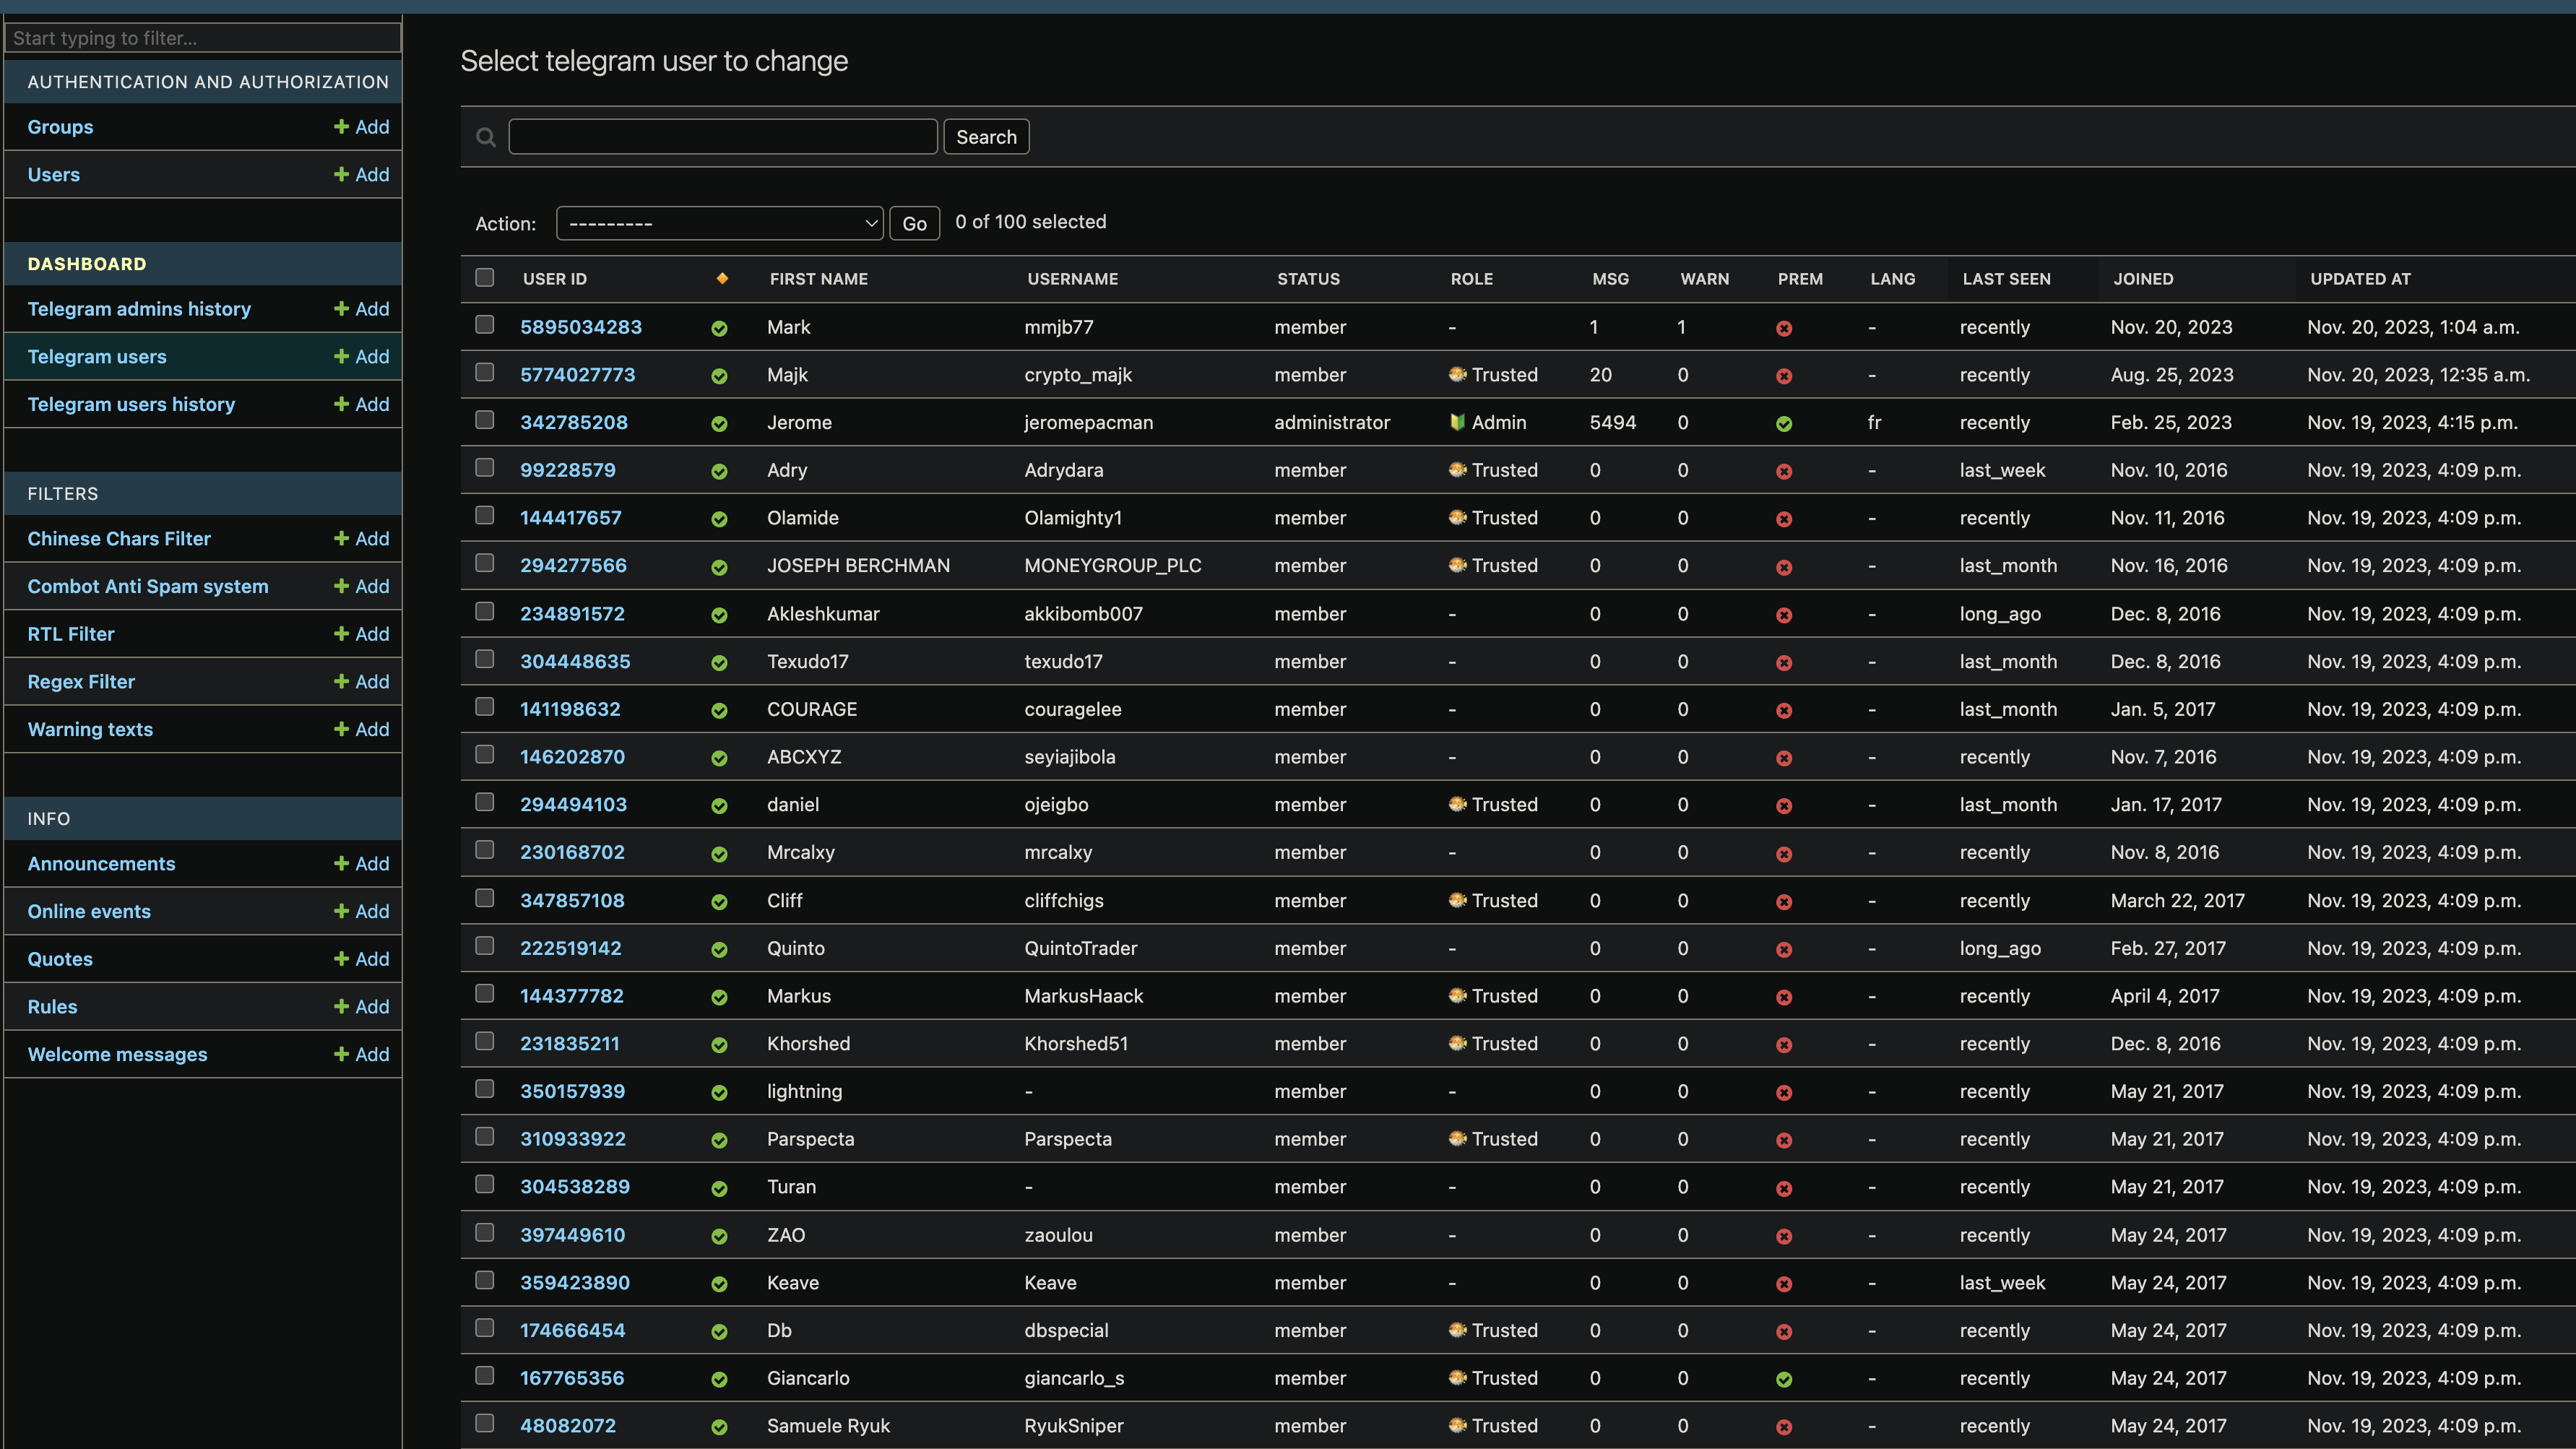This screenshot has width=2576, height=1449.
Task: Click the orange diamond column header icon
Action: tap(722, 279)
